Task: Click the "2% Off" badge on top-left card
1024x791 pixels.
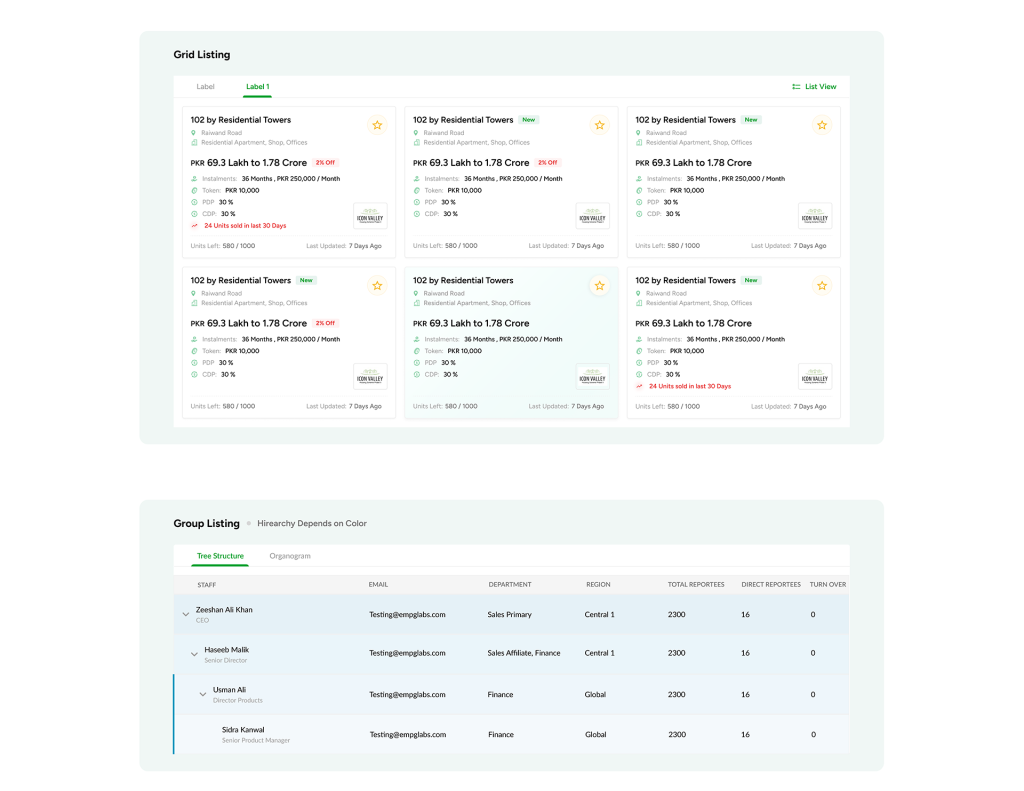Action: click(x=325, y=162)
